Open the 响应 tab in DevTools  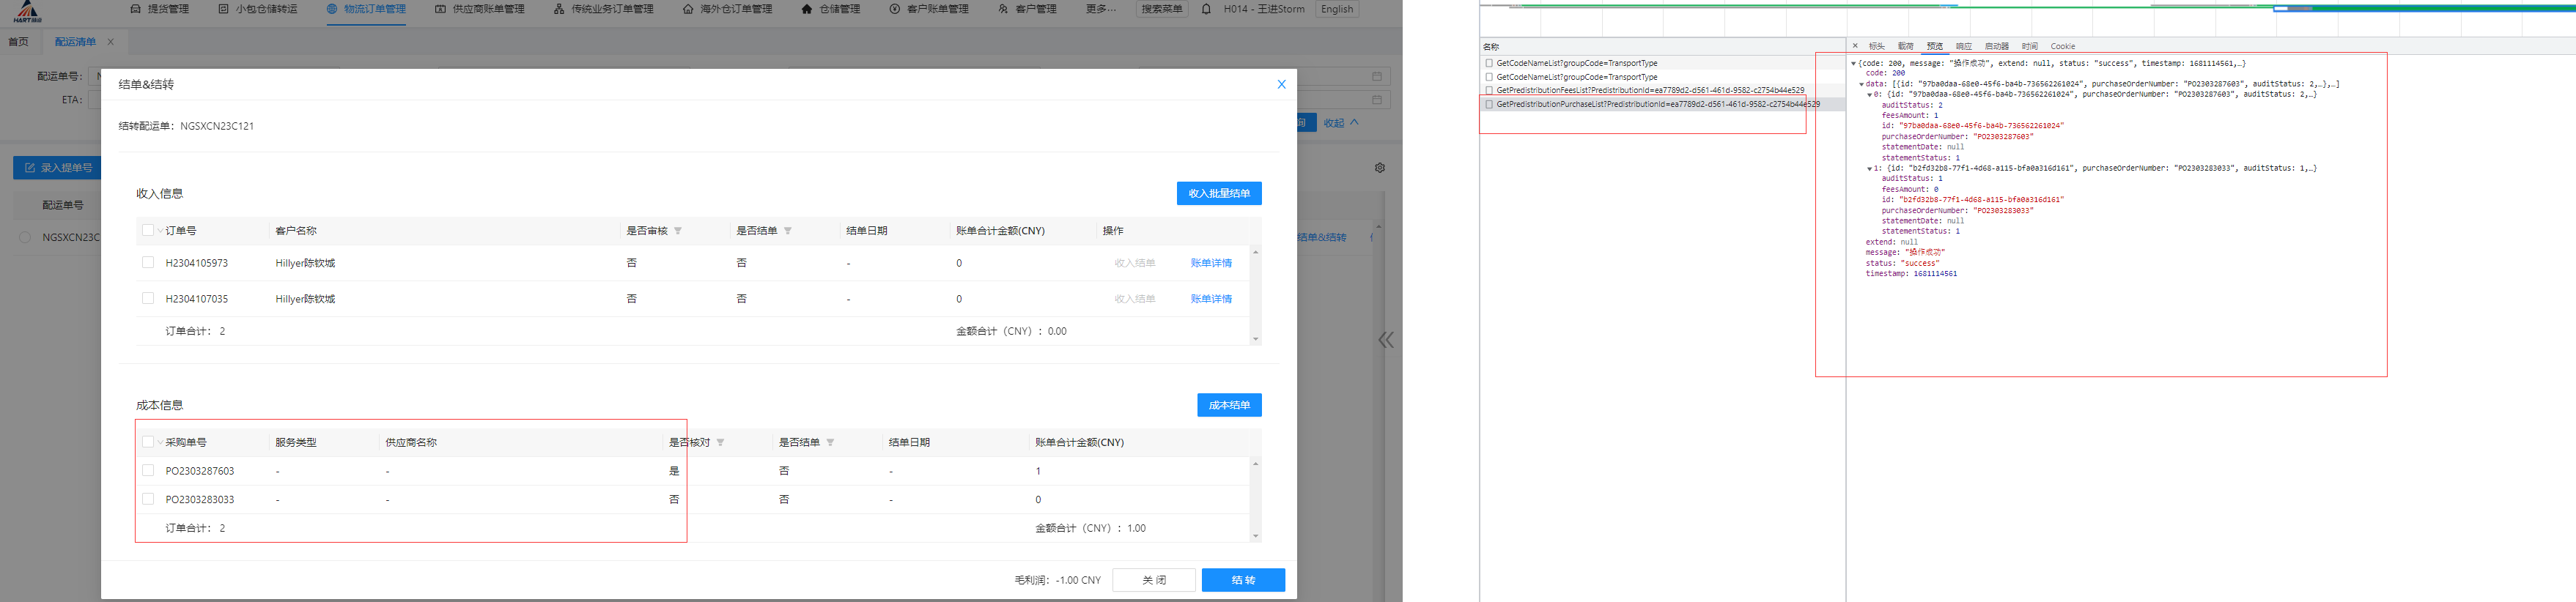tap(1964, 46)
